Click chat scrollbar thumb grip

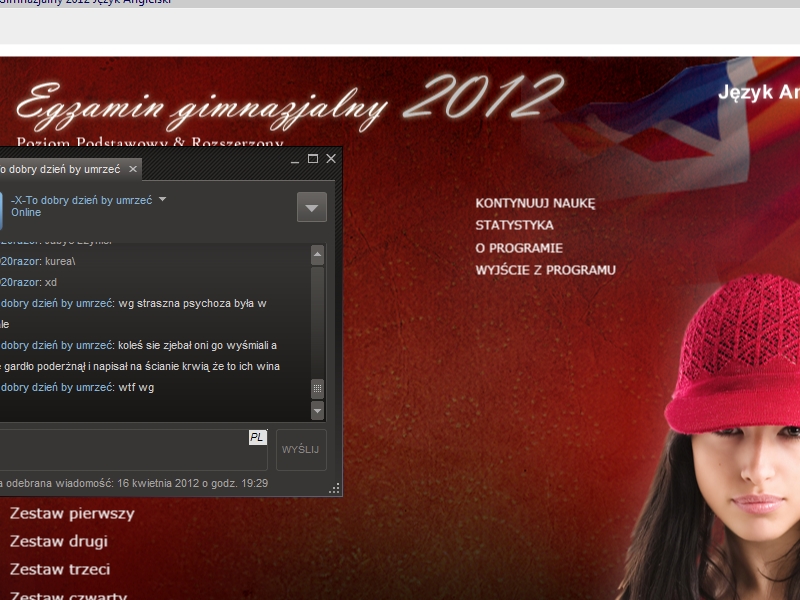coord(317,389)
